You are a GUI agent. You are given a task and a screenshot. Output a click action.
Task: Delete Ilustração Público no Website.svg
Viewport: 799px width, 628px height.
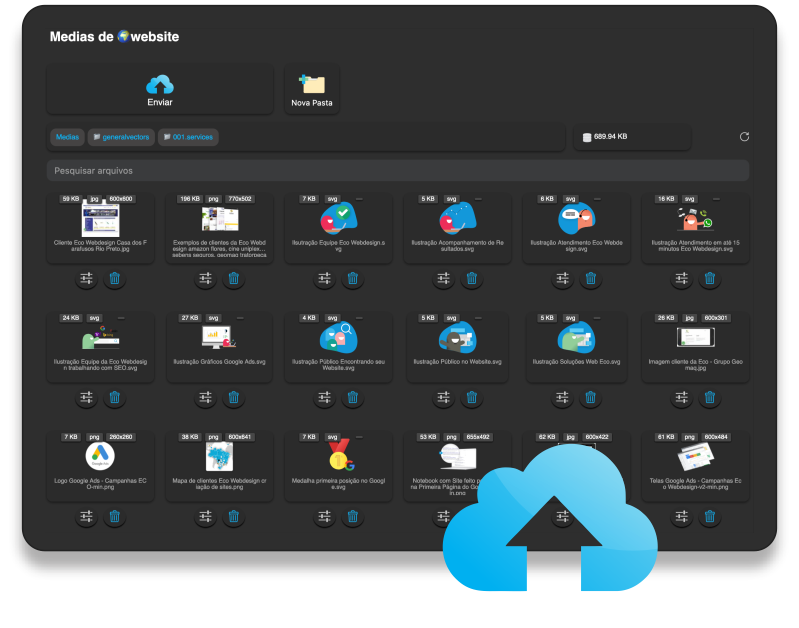tap(472, 398)
